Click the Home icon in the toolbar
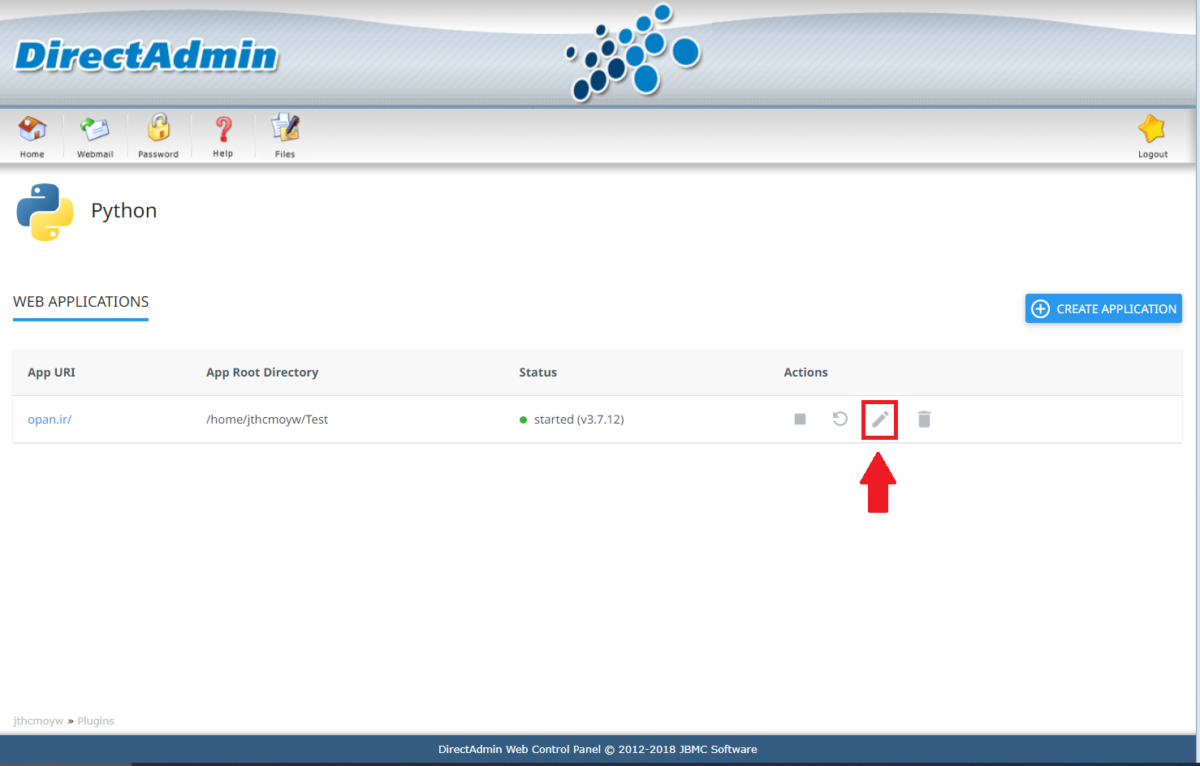The width and height of the screenshot is (1200, 766). point(31,130)
